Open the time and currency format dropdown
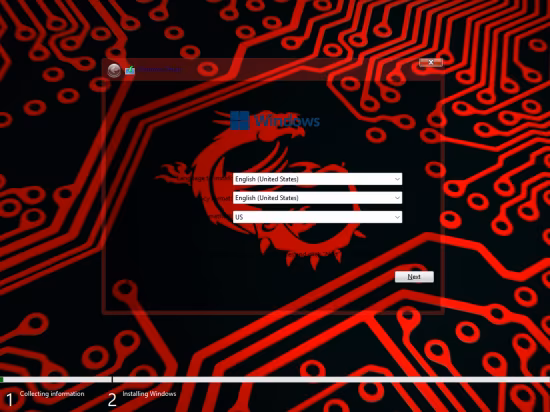The image size is (550, 412). pos(317,198)
